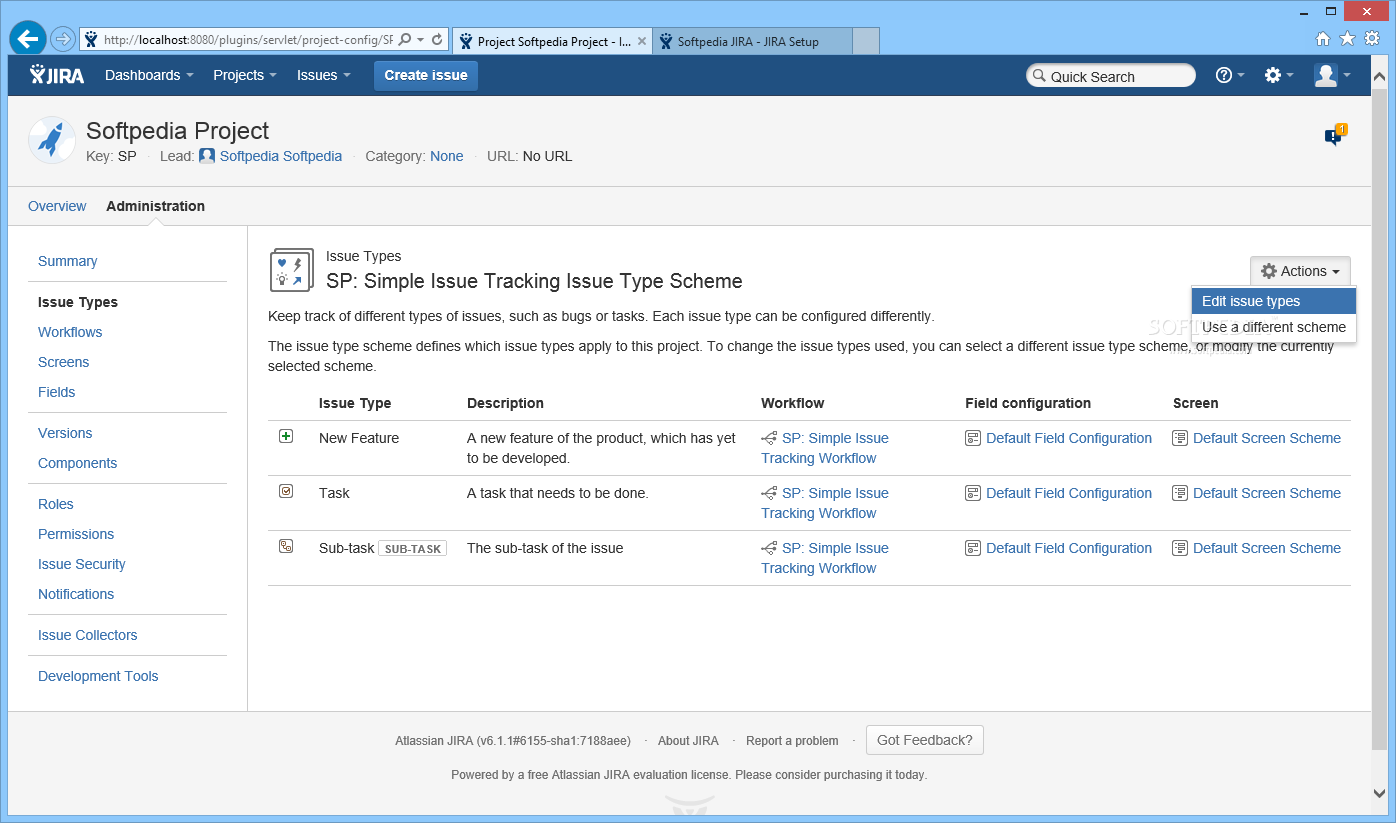
Task: Click the New Feature plus icon
Action: point(286,436)
